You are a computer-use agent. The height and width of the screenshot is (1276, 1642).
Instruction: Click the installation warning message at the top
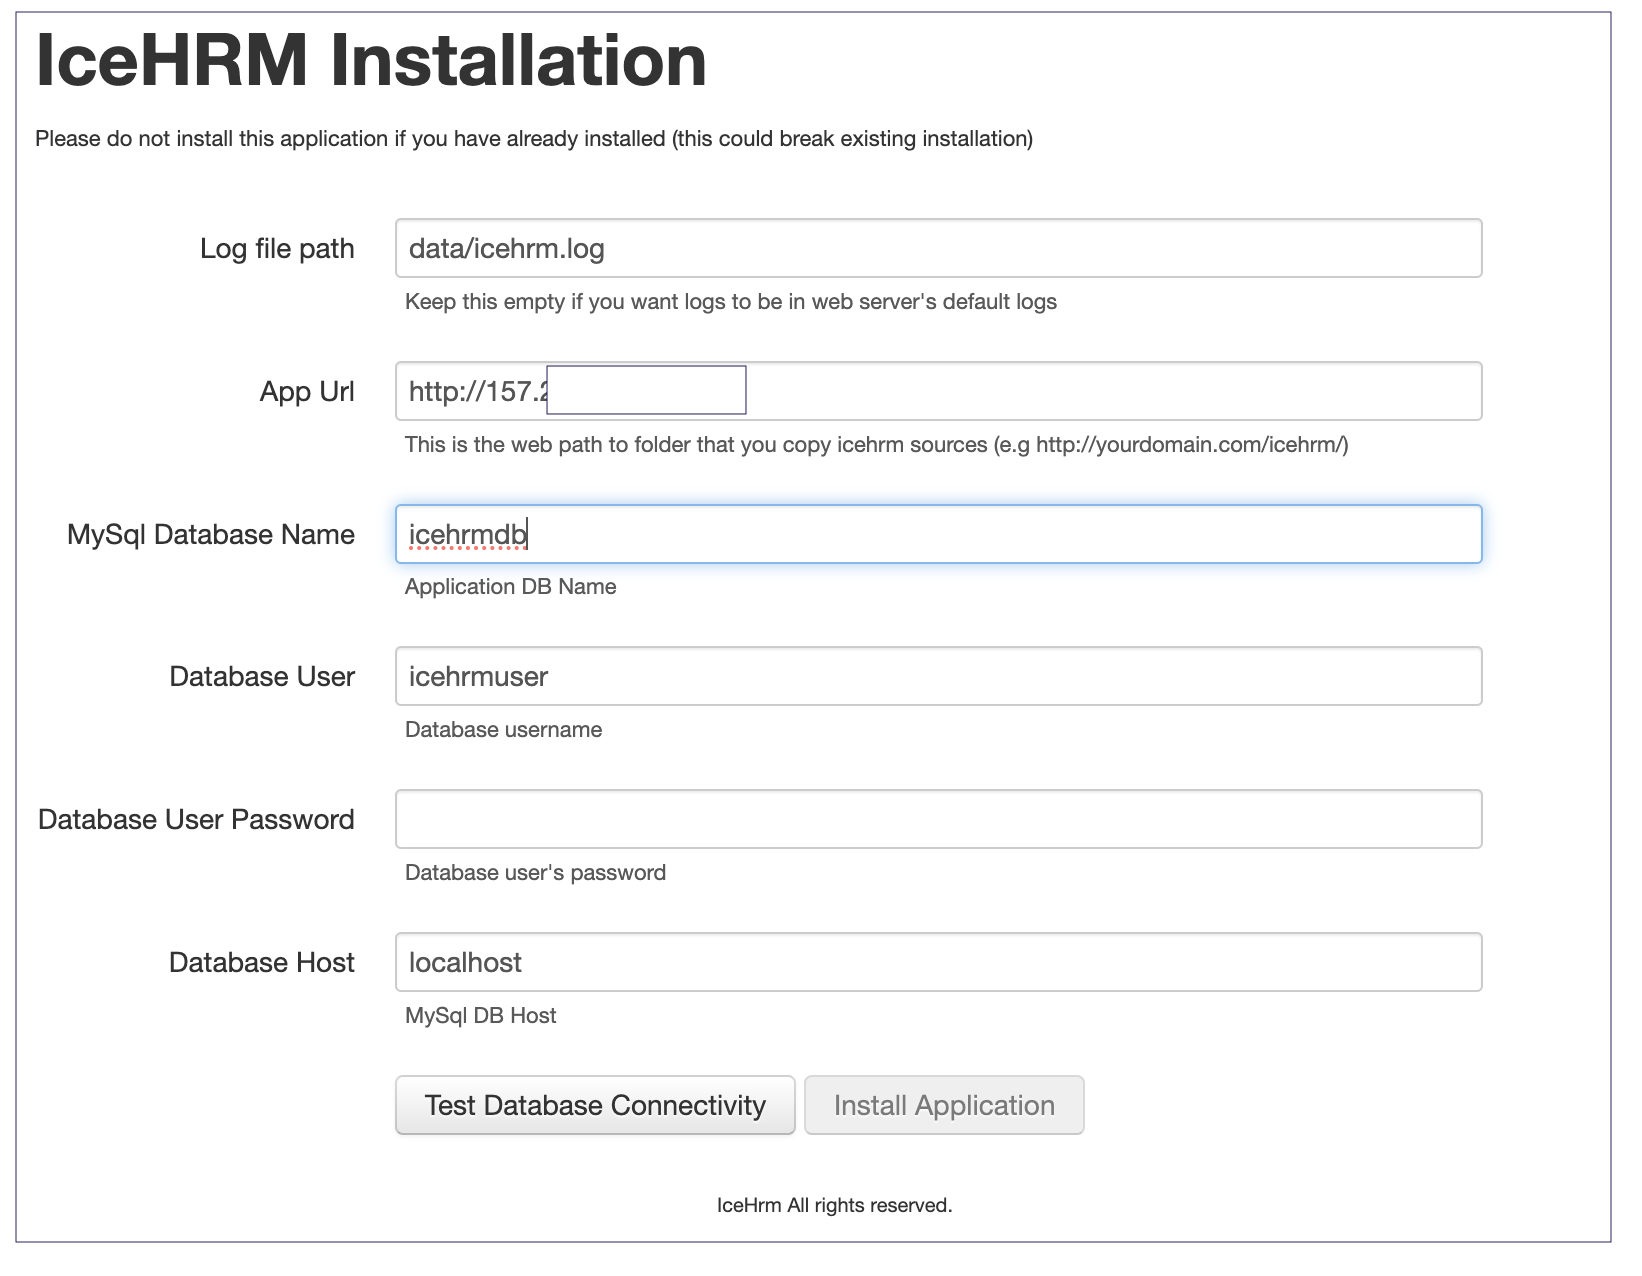(536, 138)
